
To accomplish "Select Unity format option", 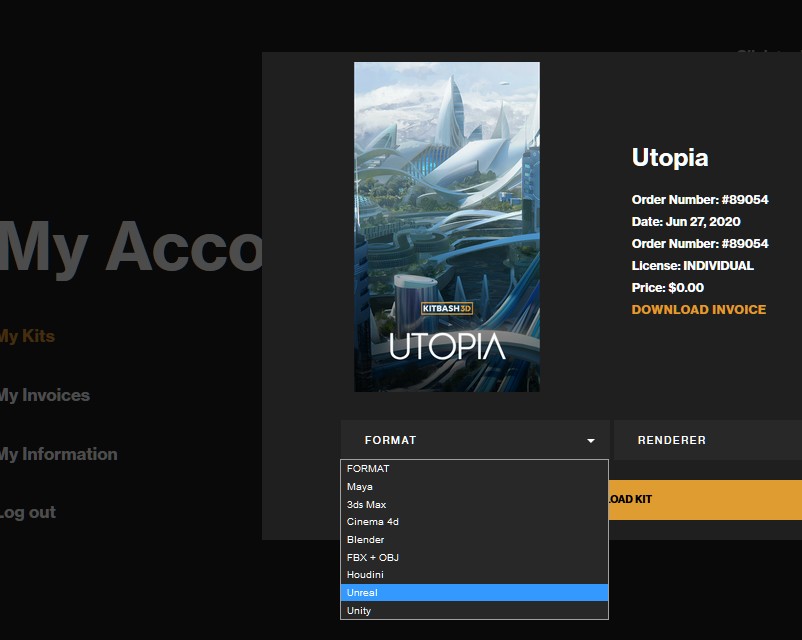I will pyautogui.click(x=474, y=610).
